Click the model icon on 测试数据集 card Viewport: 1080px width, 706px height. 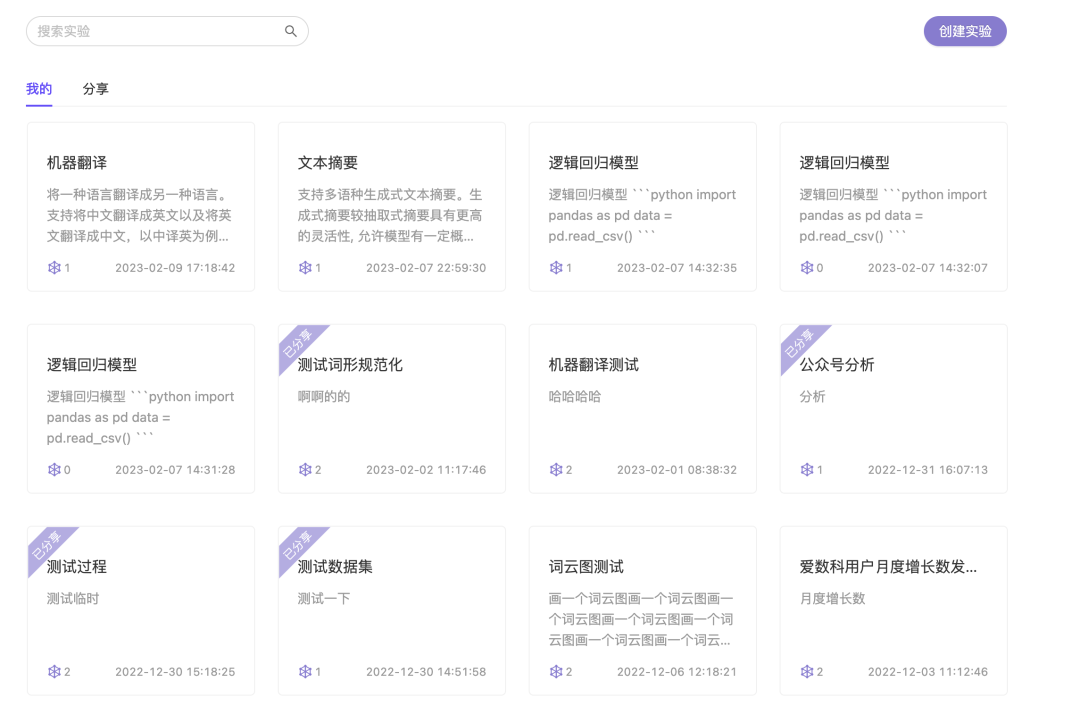(305, 671)
